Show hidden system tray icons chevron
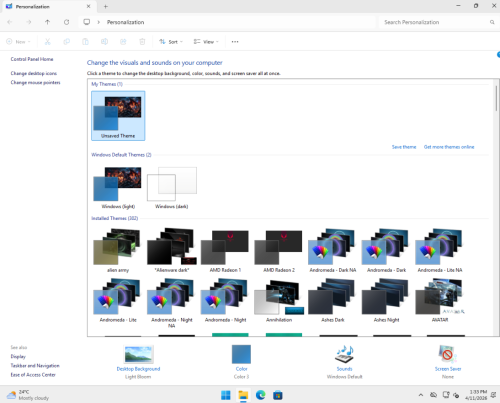This screenshot has height=403, width=500. coord(421,395)
